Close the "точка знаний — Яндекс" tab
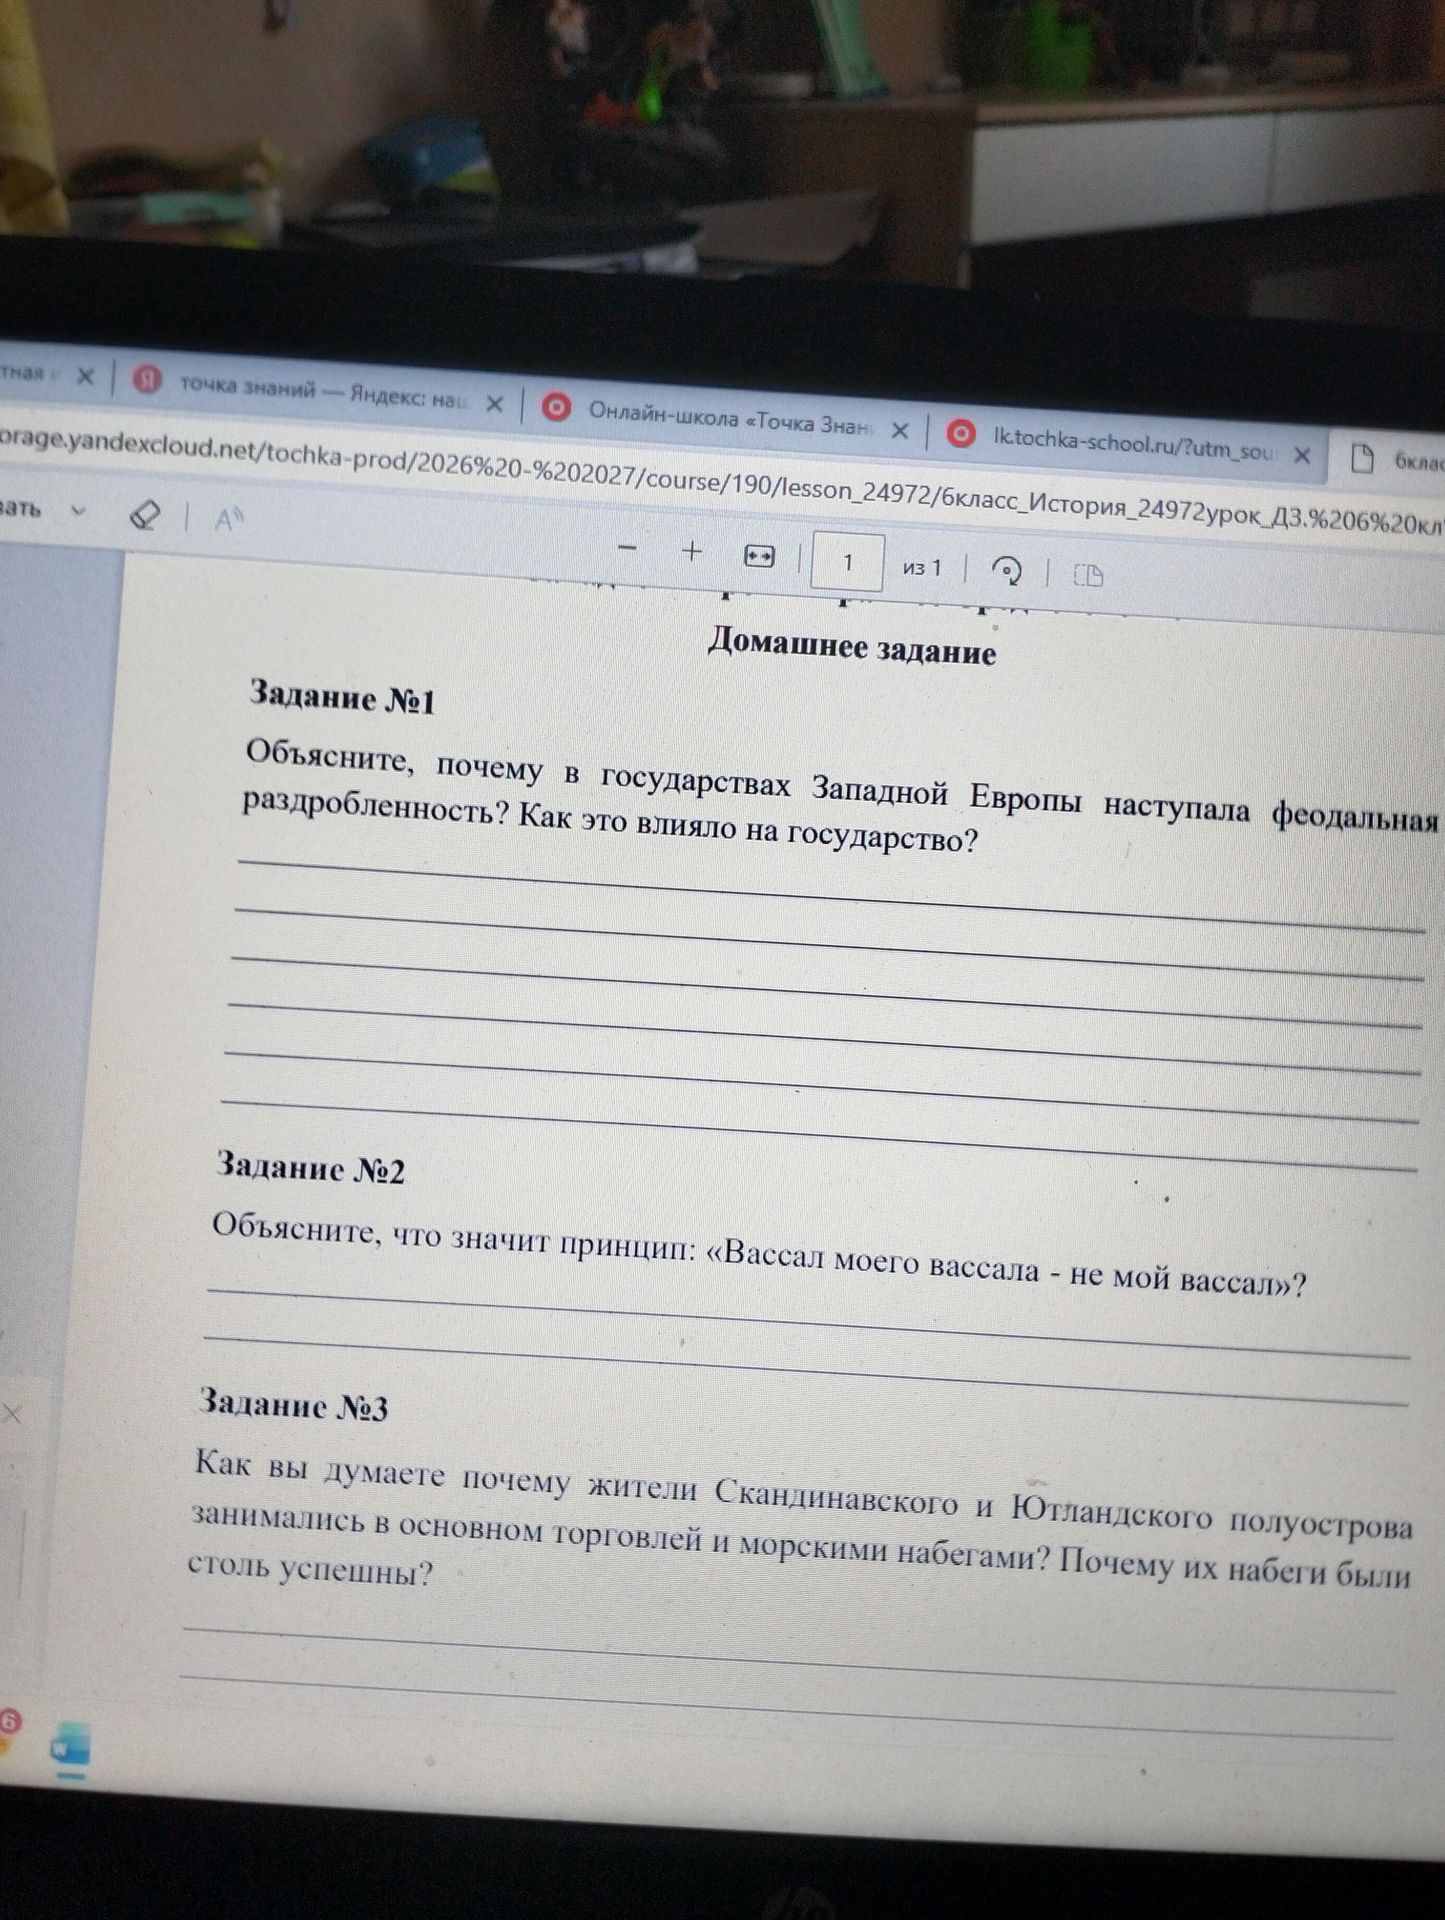 (494, 403)
